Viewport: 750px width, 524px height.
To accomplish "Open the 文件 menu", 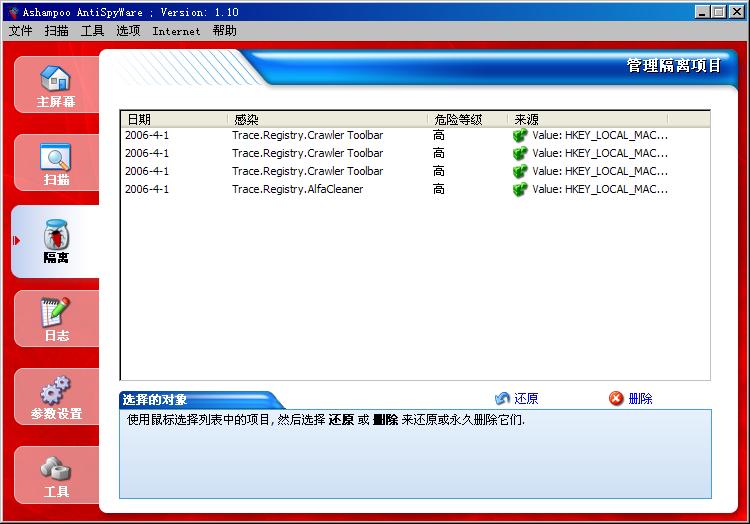I will coord(20,31).
